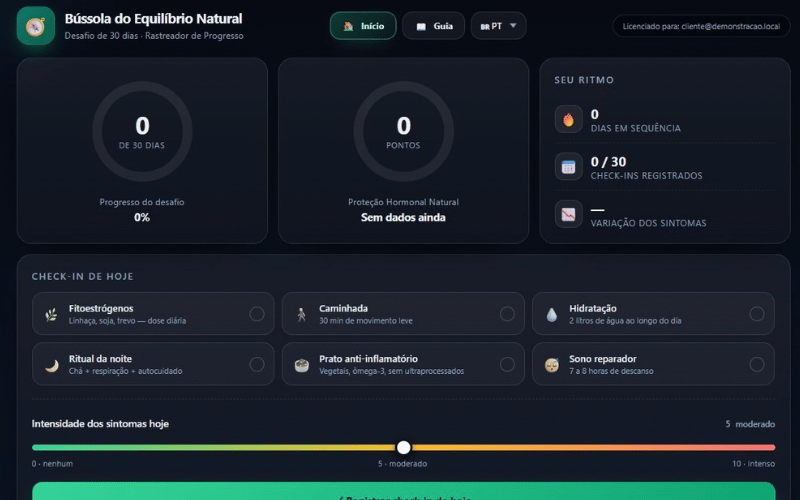Toggle Prato anti-inflamatório completion circle
The image size is (800, 500).
click(x=507, y=364)
